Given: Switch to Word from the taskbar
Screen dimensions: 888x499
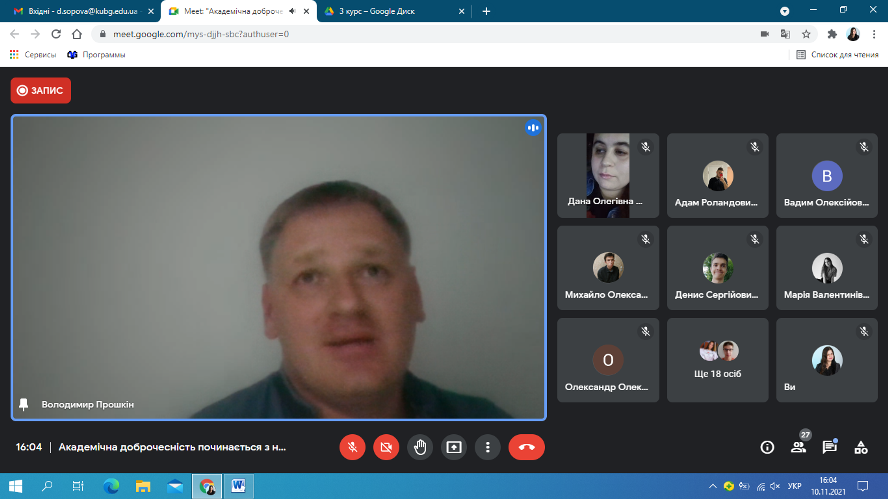Looking at the screenshot, I should 238,486.
